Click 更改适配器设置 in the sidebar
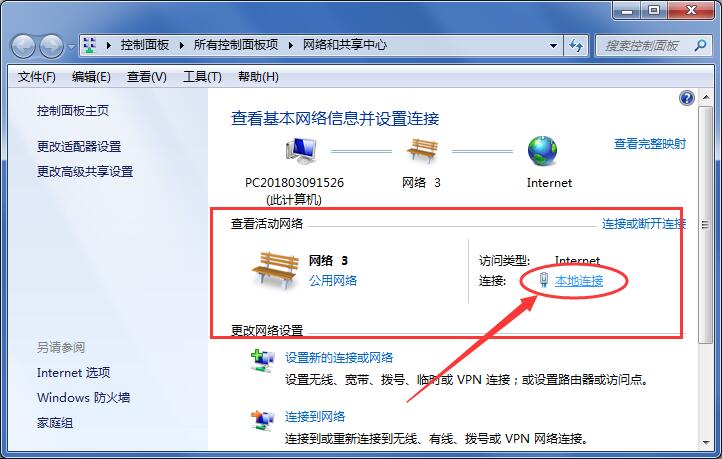 click(79, 146)
